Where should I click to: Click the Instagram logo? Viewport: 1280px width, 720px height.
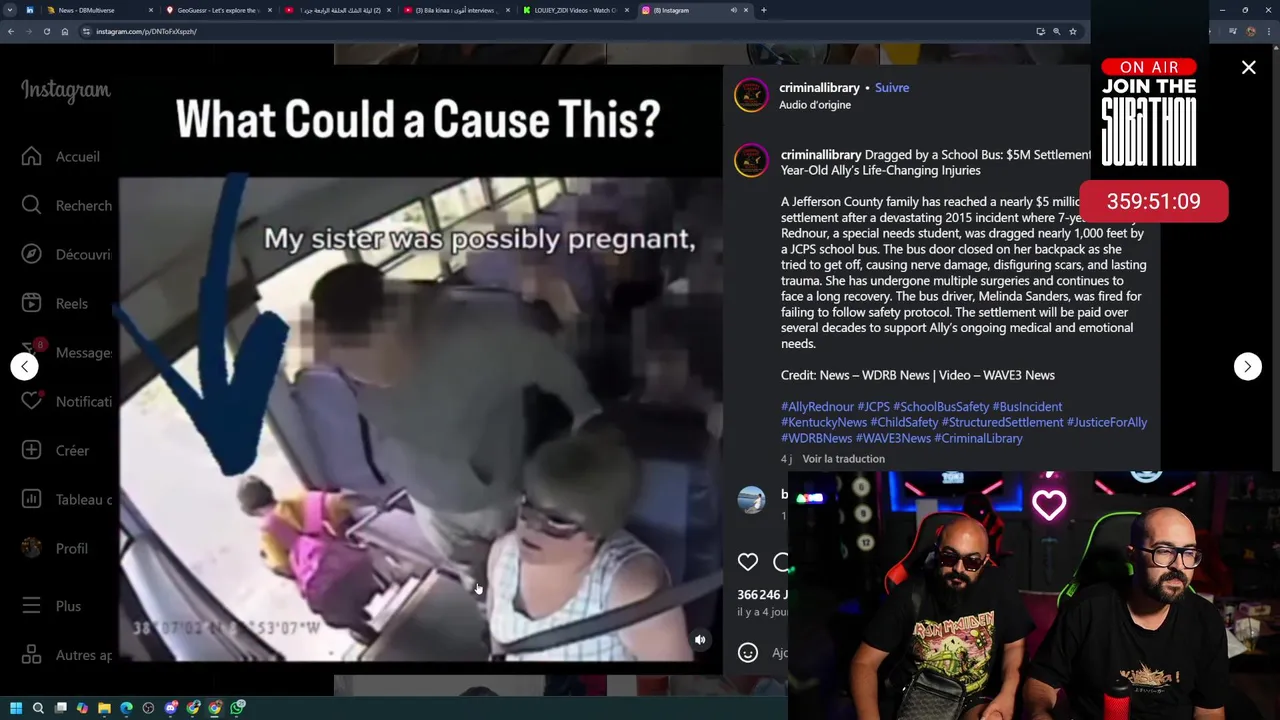[x=66, y=91]
